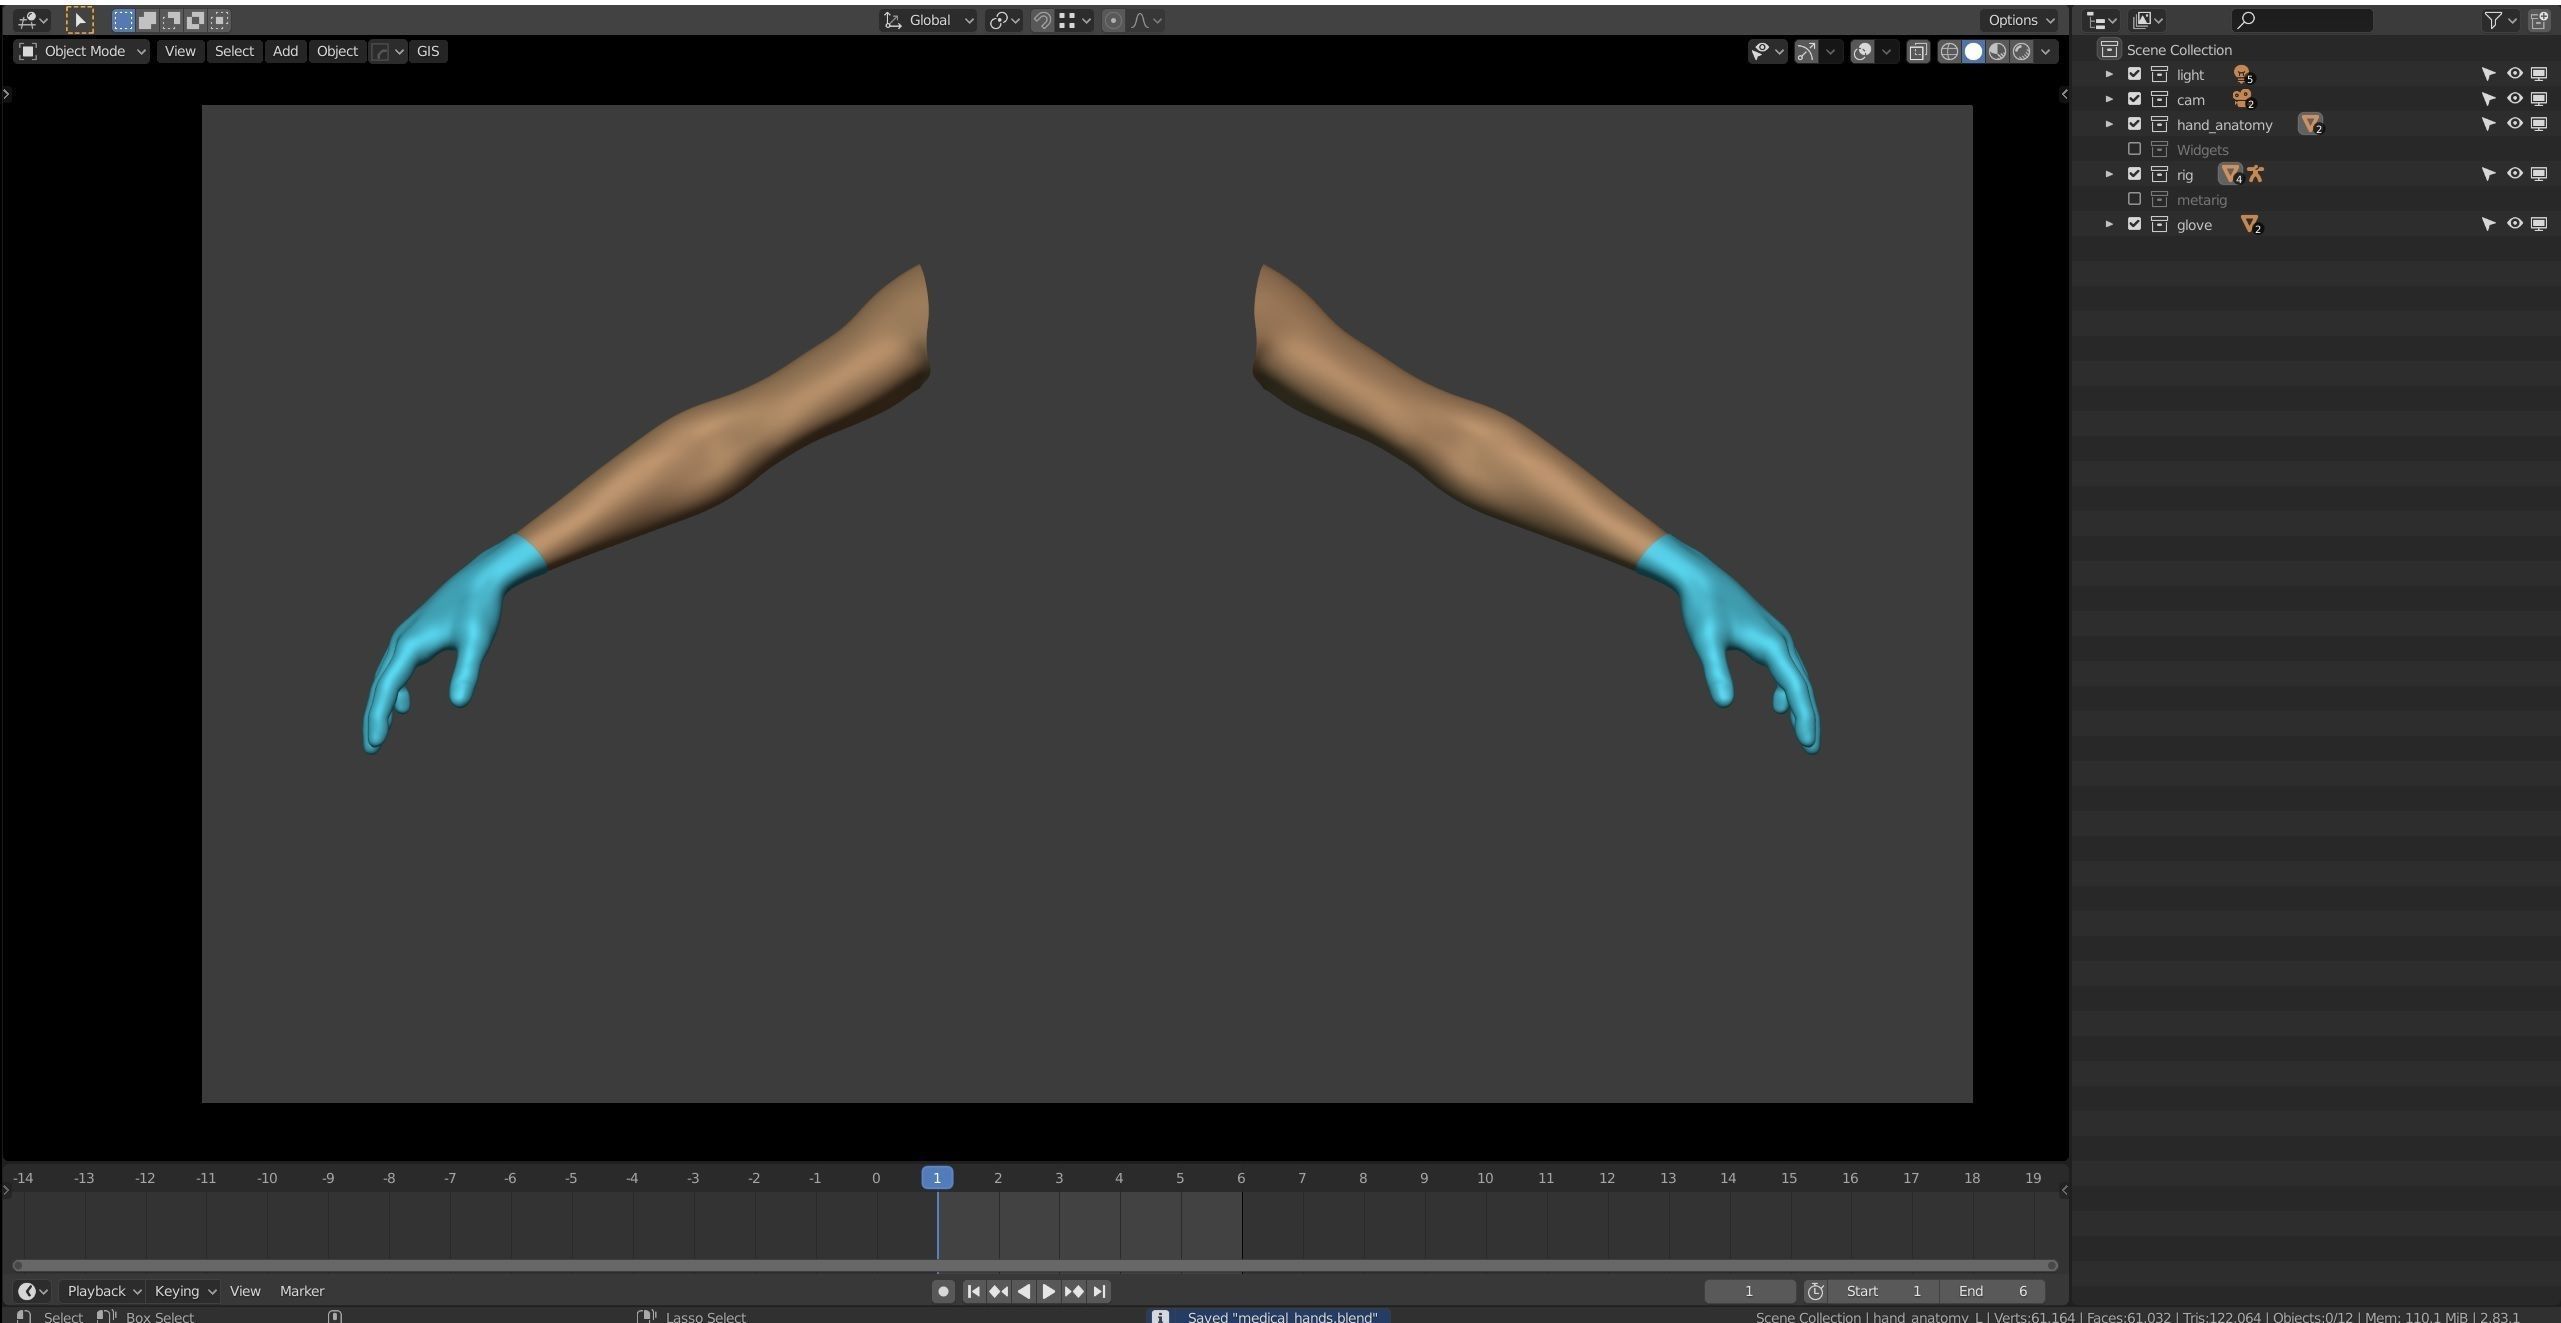The height and width of the screenshot is (1323, 2561).
Task: Toggle X-Ray mode icon
Action: pos(1917,51)
